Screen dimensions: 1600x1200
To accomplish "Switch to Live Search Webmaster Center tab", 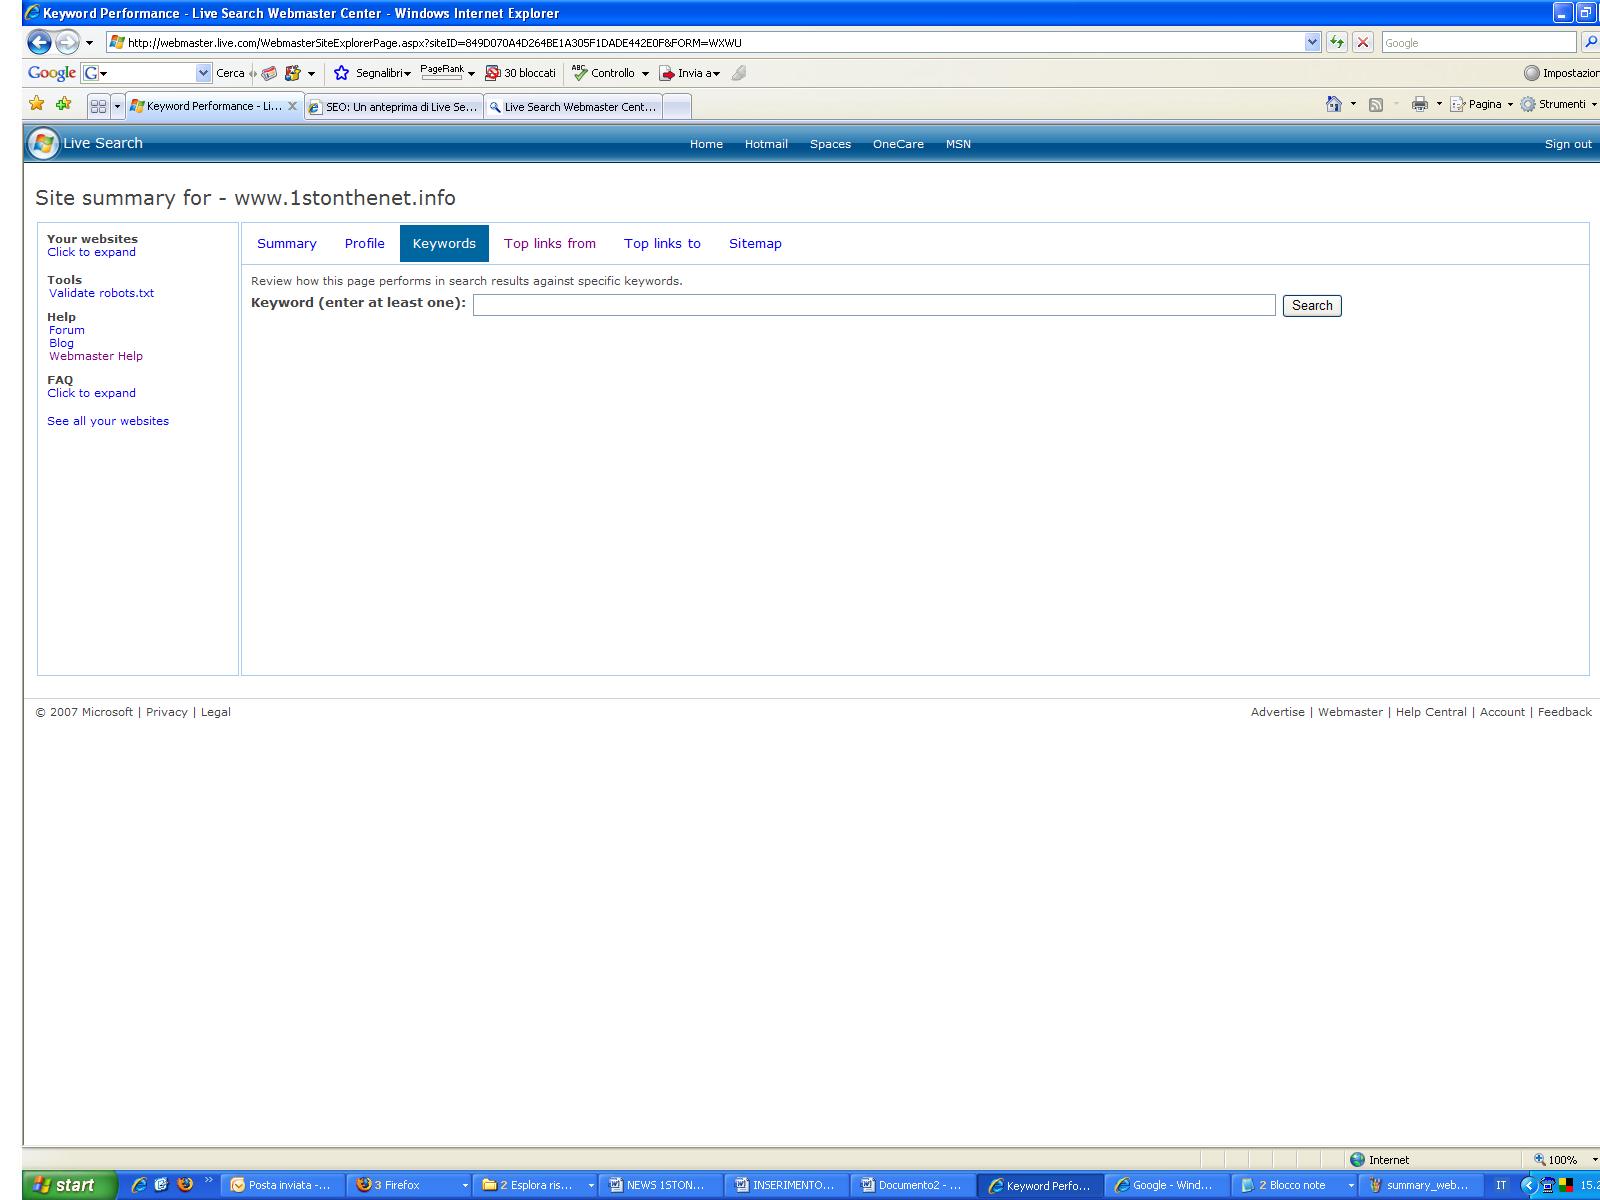I will point(573,107).
